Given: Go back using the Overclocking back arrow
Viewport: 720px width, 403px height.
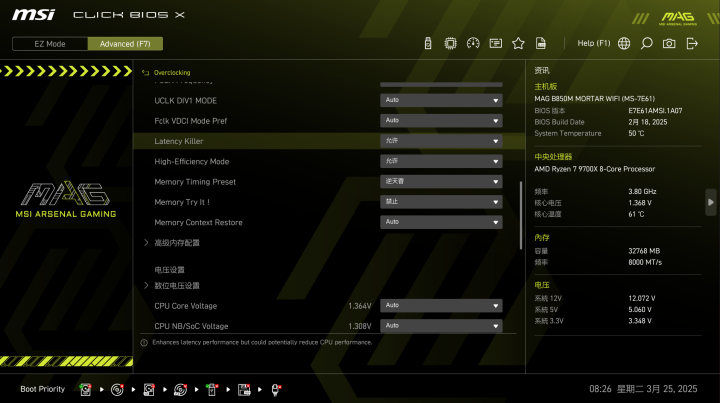Looking at the screenshot, I should [146, 73].
